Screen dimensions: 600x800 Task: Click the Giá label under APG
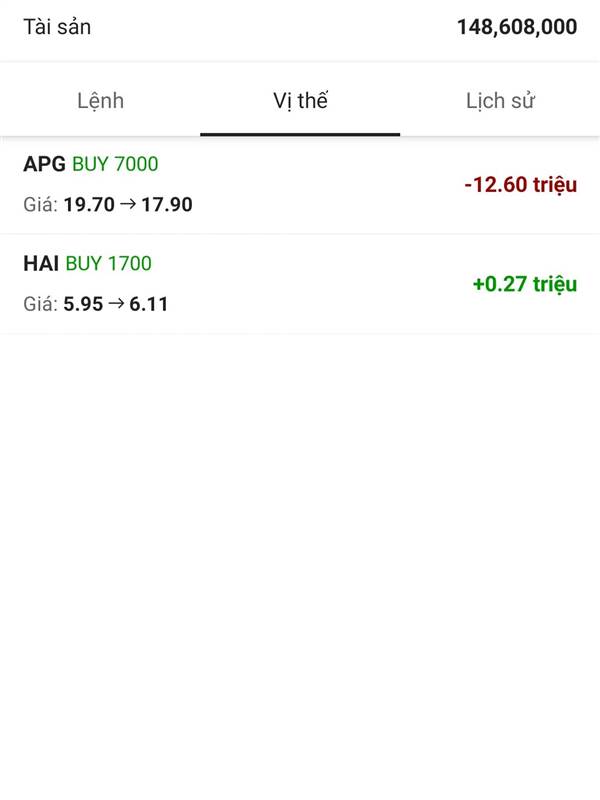click(40, 205)
